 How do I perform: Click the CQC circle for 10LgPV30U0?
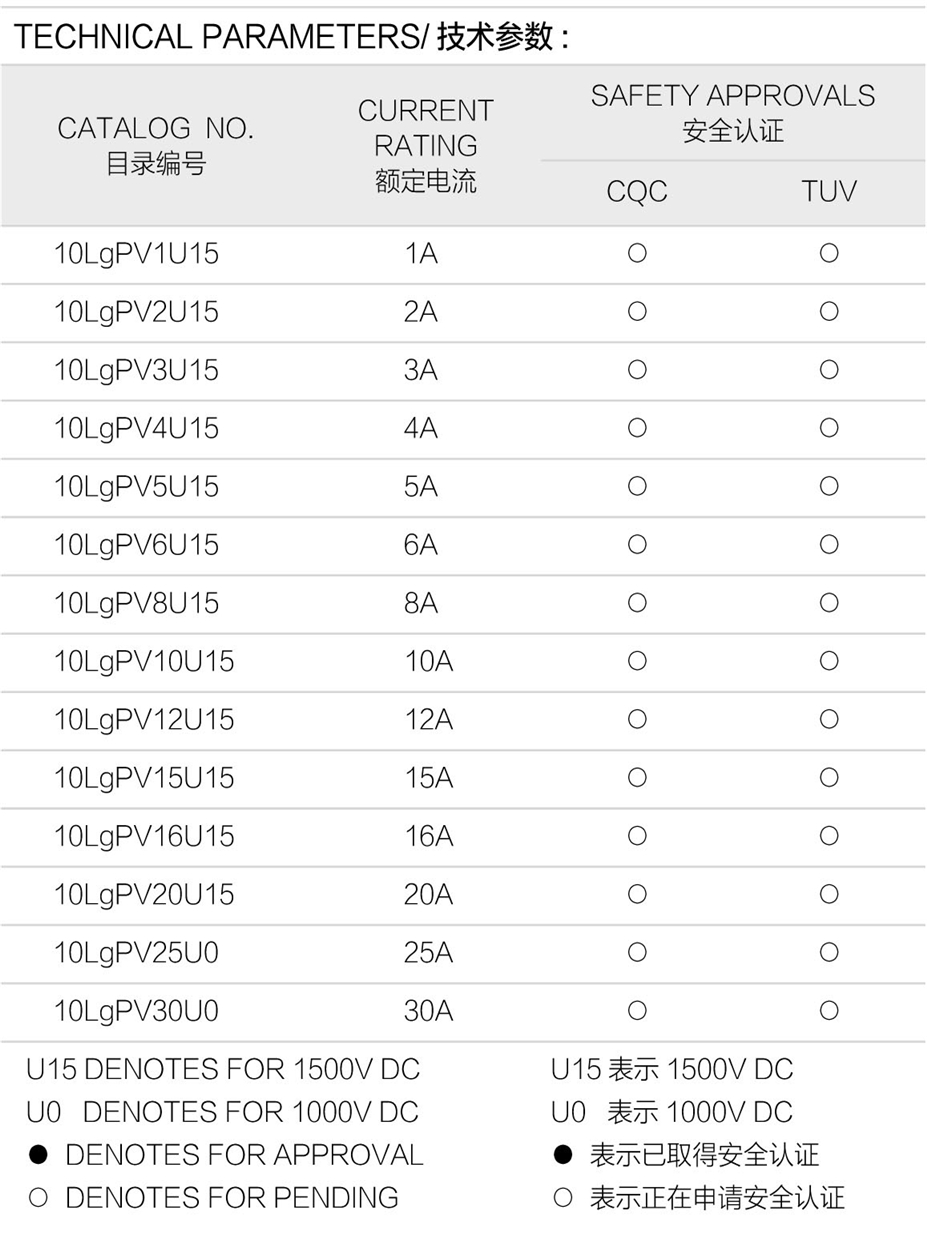[x=637, y=1011]
